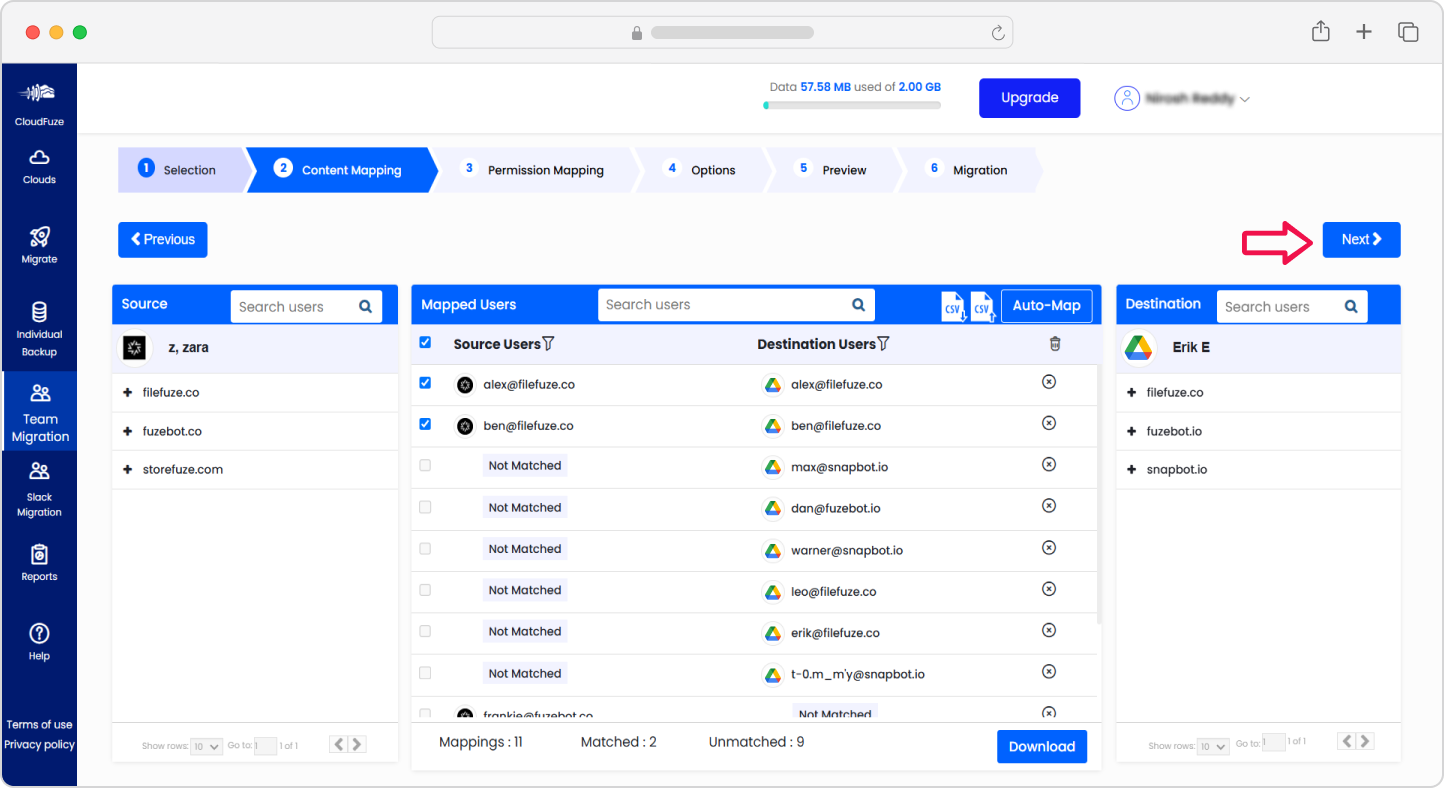Go to step 4 Options
This screenshot has width=1444, height=788.
pyautogui.click(x=702, y=170)
